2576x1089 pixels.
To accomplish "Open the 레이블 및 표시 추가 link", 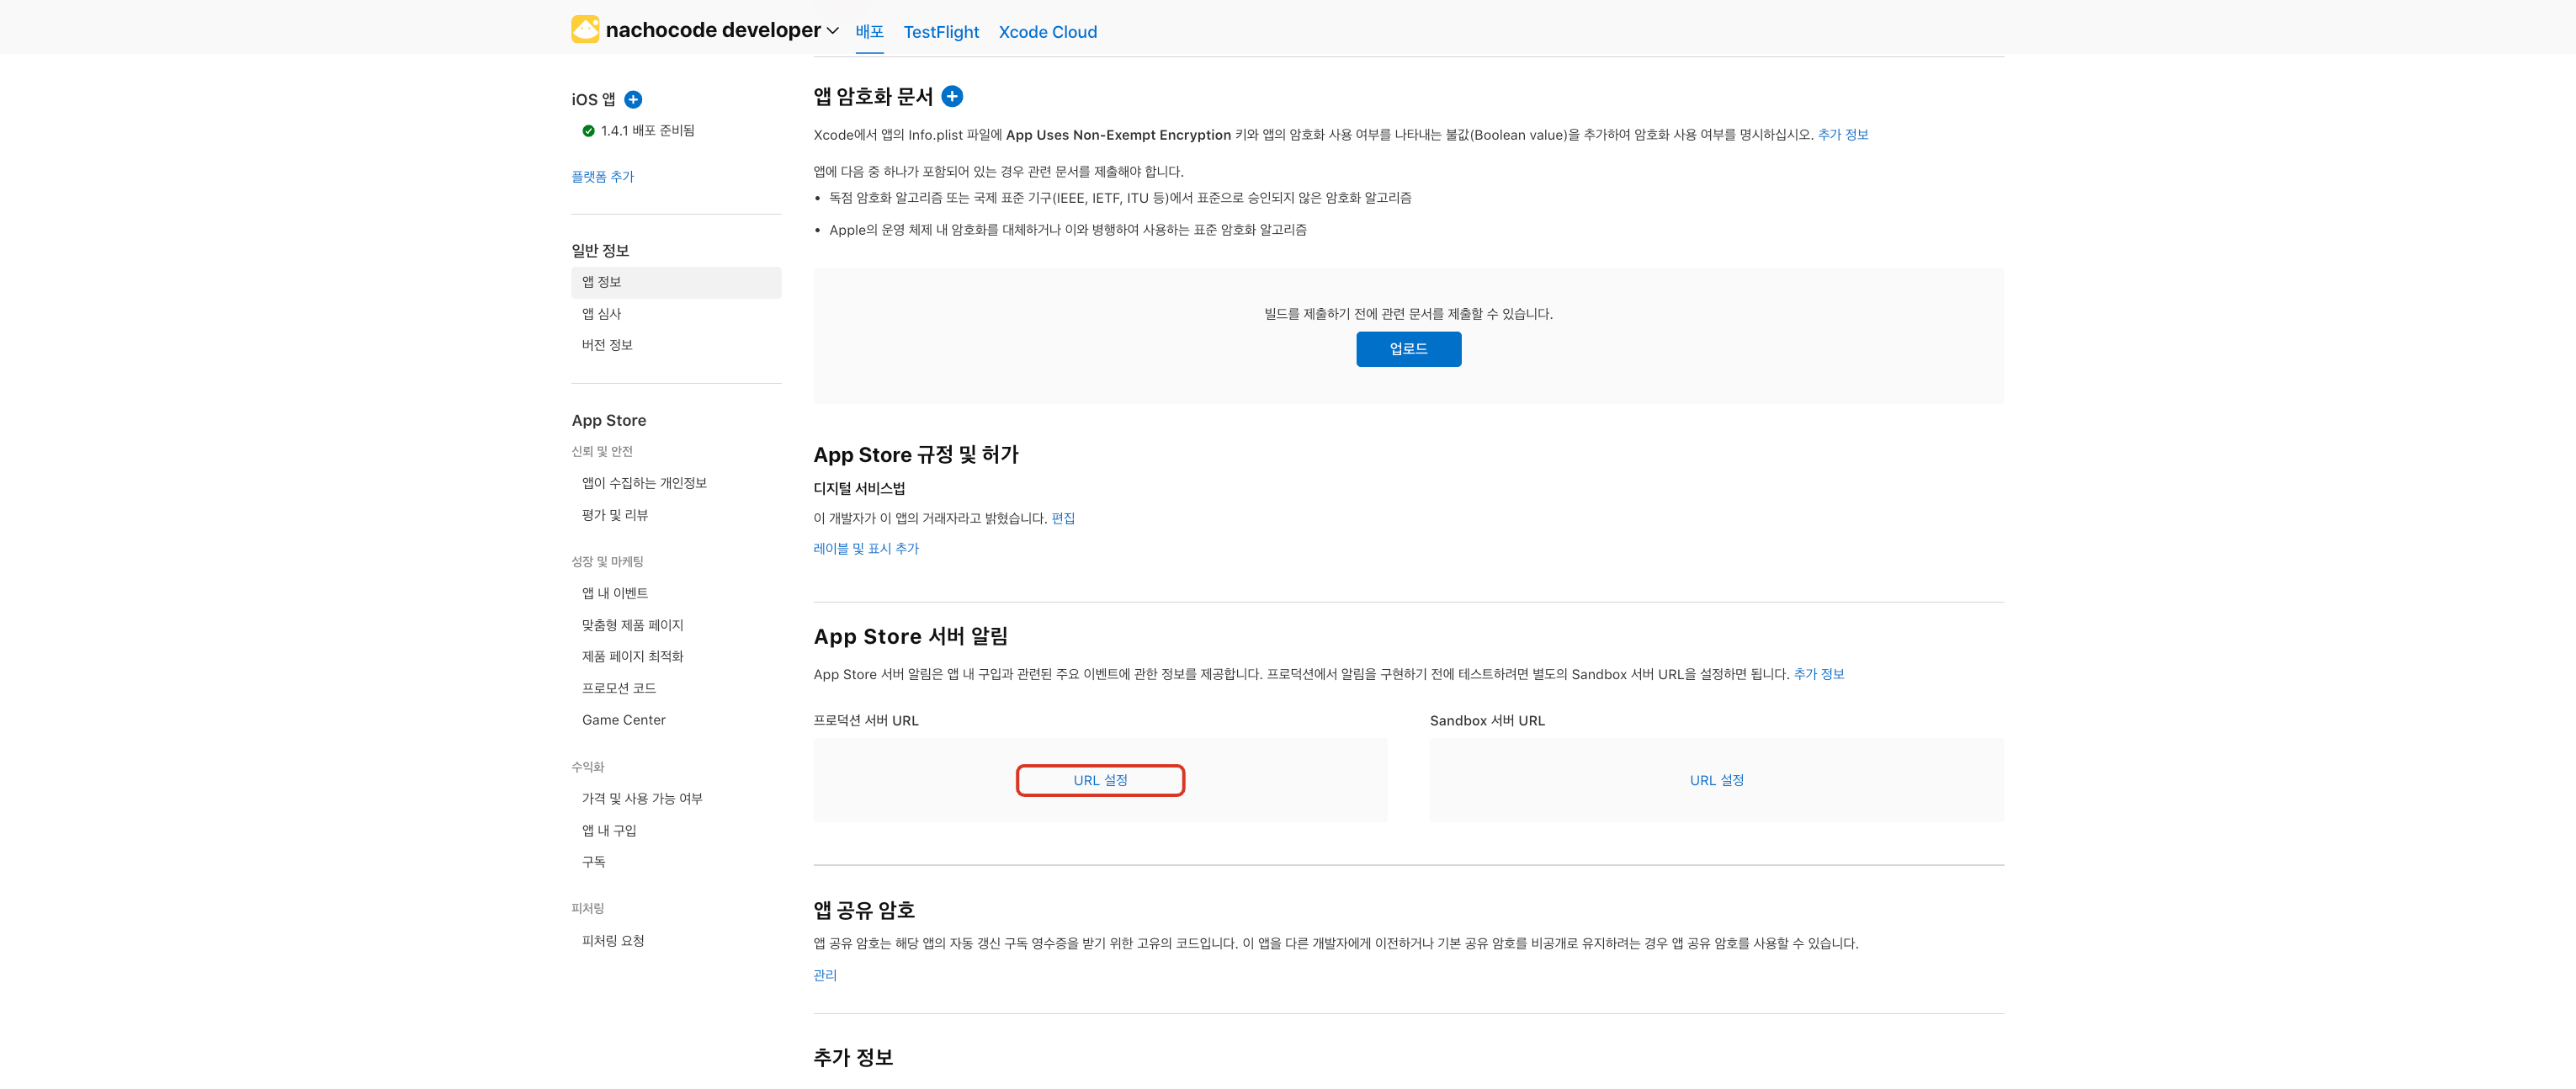I will (x=865, y=548).
